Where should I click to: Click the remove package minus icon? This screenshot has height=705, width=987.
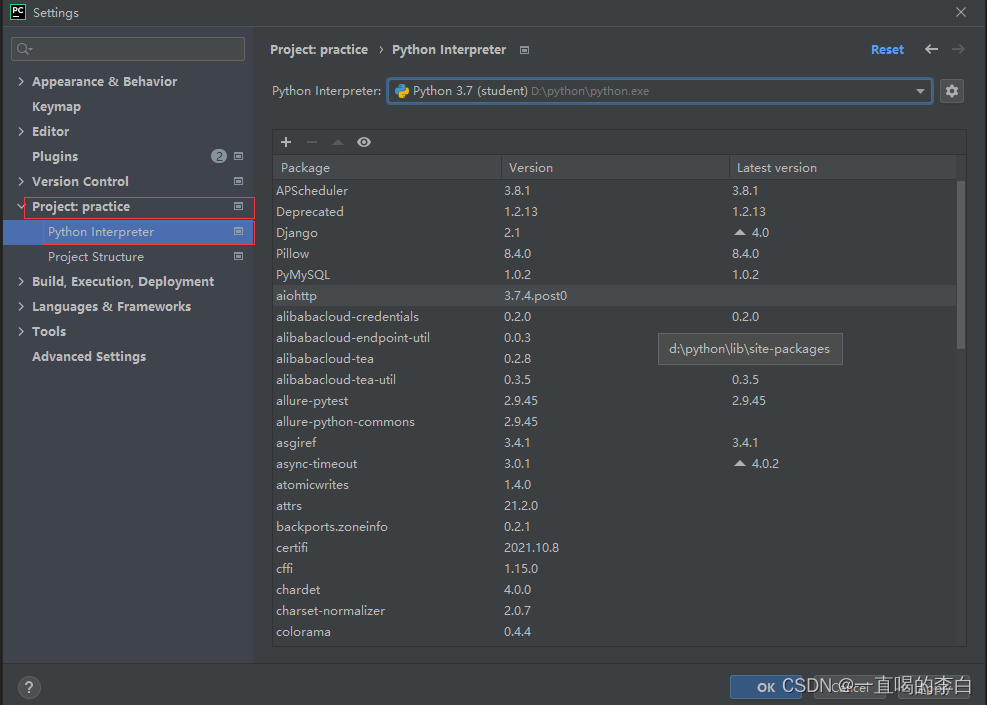click(x=312, y=142)
